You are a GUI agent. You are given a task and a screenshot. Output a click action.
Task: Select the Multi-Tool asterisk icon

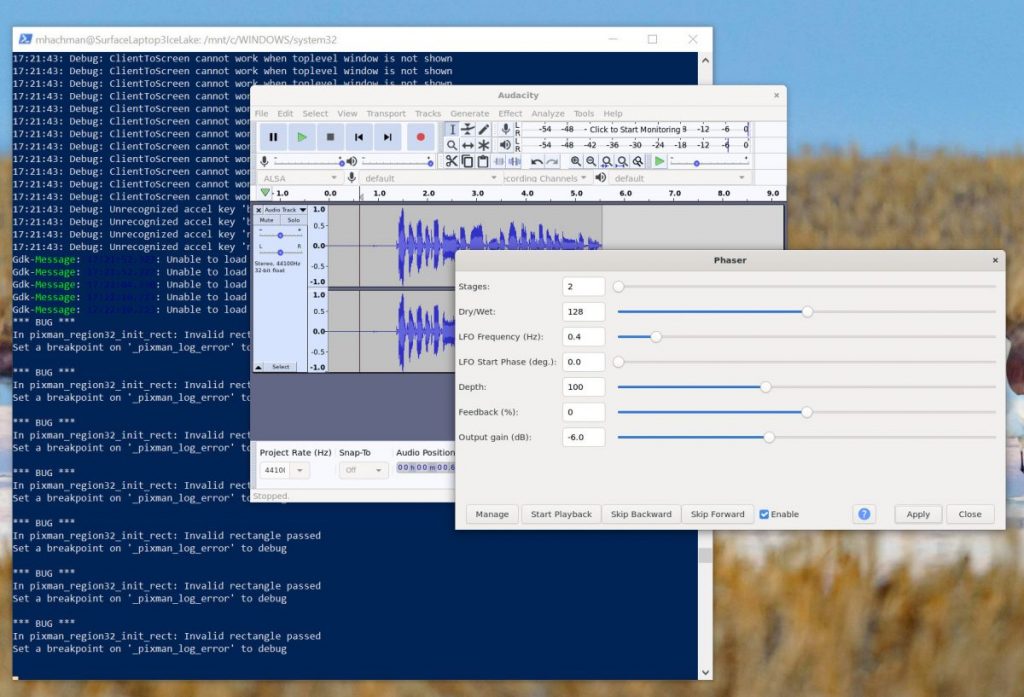coord(483,145)
